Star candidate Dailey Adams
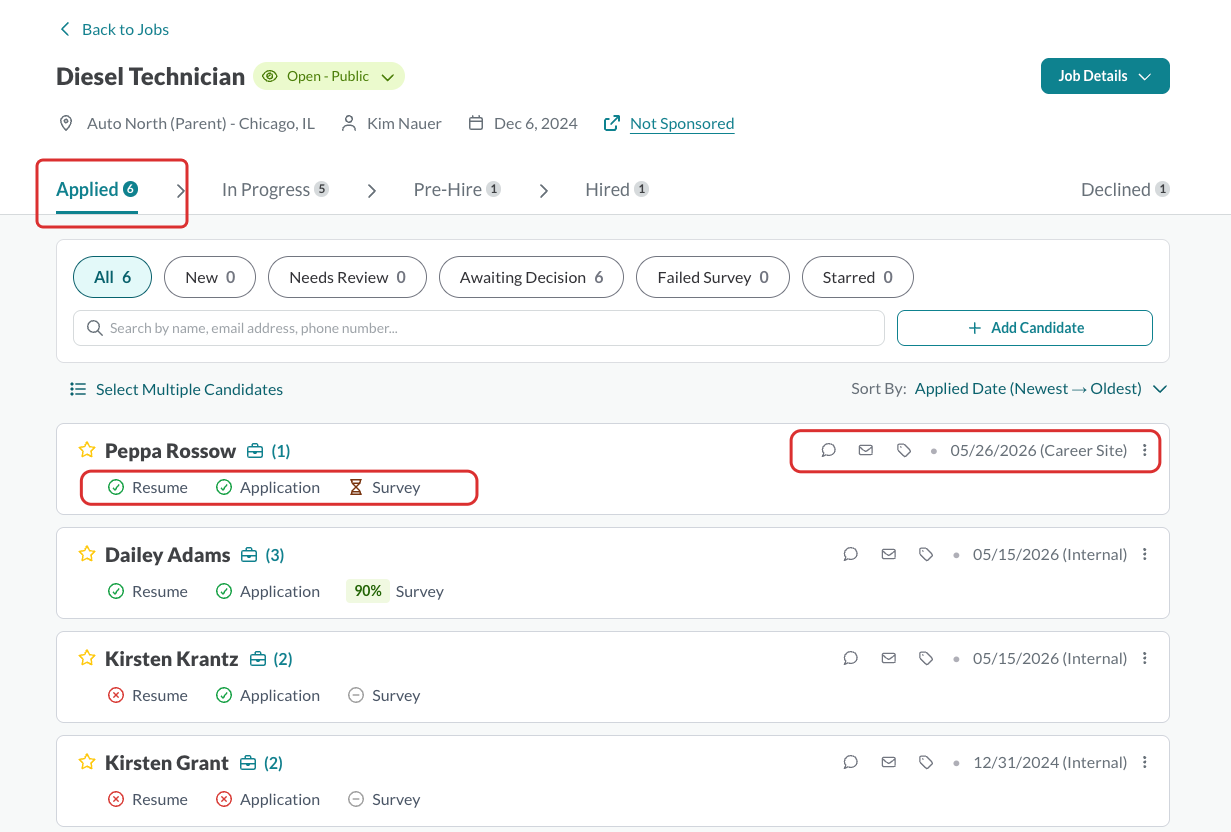Viewport: 1231px width, 832px height. (x=87, y=554)
